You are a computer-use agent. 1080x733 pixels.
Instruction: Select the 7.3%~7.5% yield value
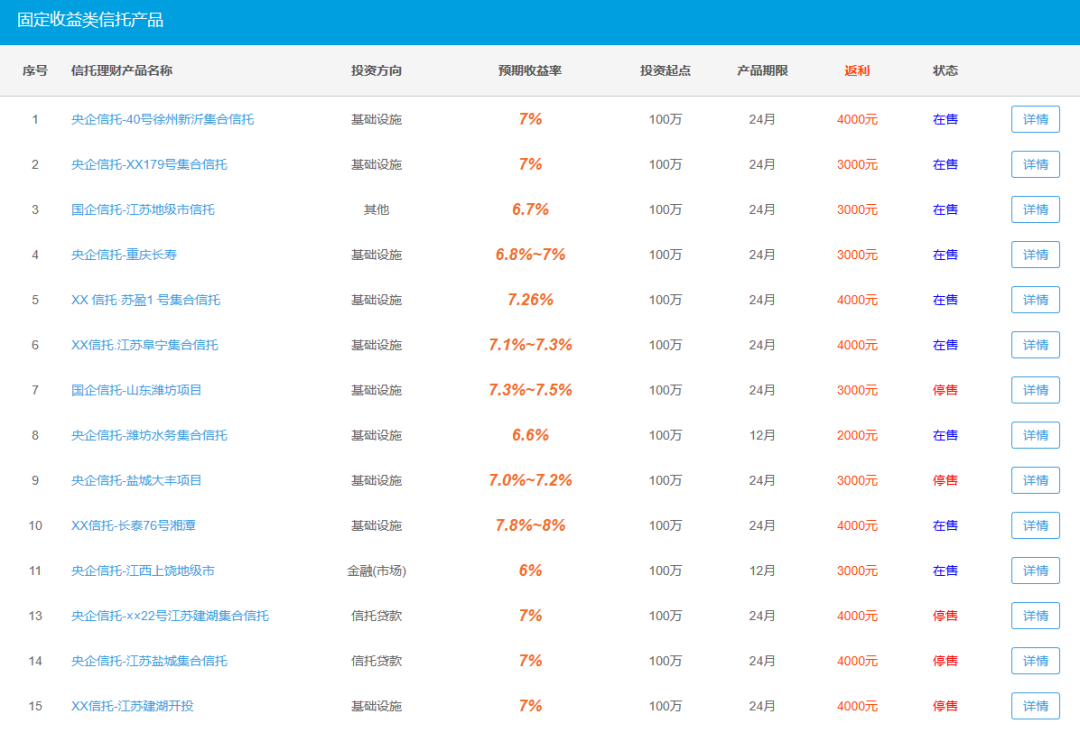tap(530, 390)
